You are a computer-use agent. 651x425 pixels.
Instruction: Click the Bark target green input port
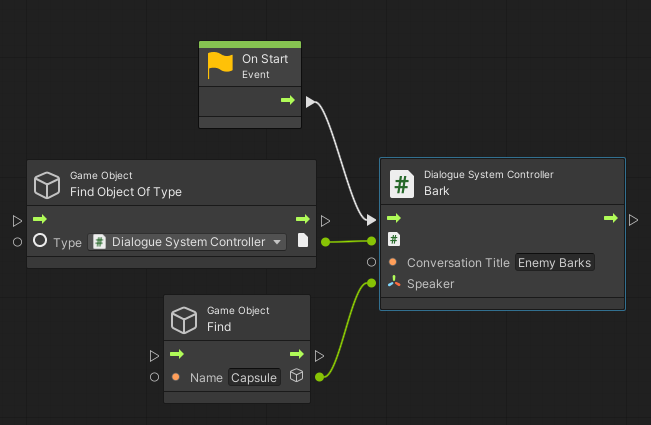point(372,241)
